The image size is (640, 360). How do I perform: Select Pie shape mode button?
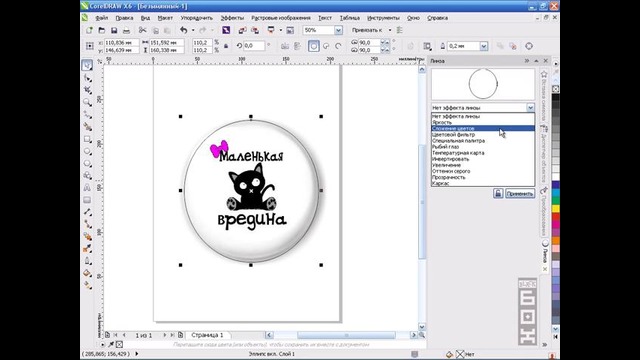click(x=326, y=46)
